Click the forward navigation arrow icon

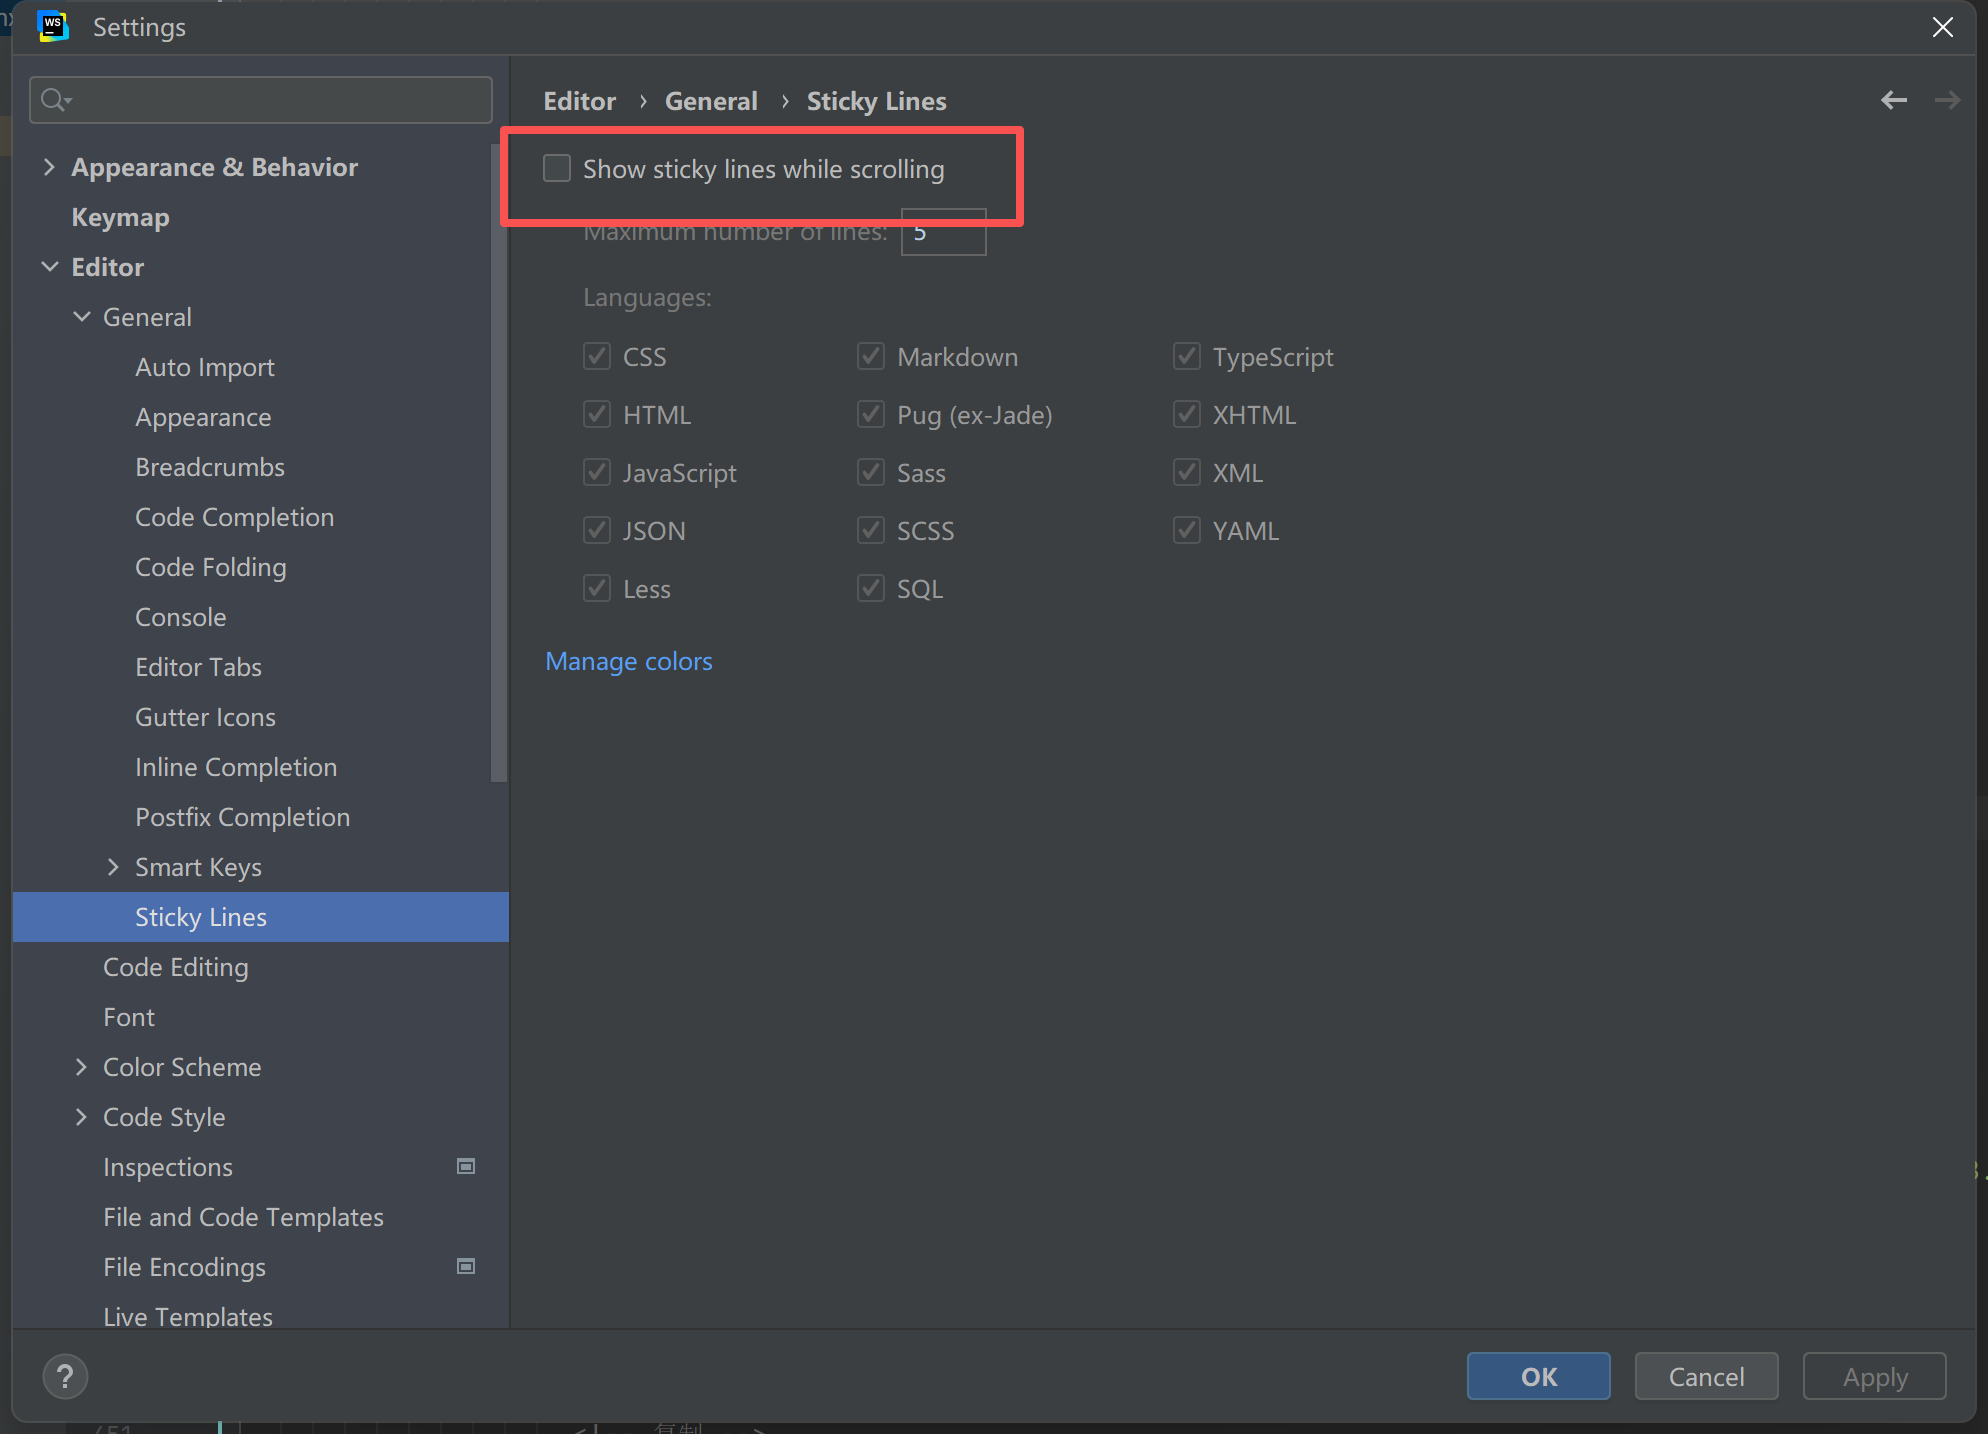point(1946,100)
